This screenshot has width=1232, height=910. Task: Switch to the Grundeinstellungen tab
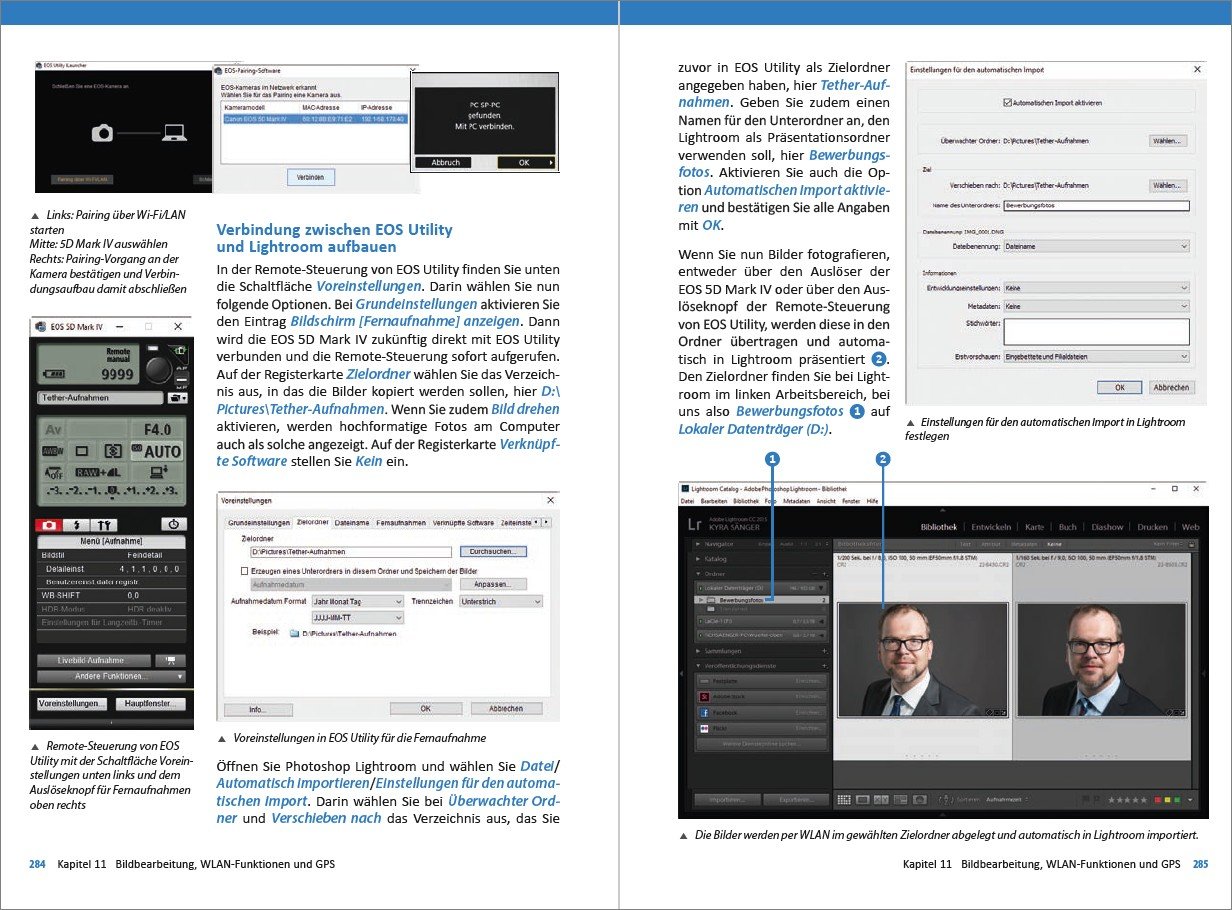coord(259,523)
